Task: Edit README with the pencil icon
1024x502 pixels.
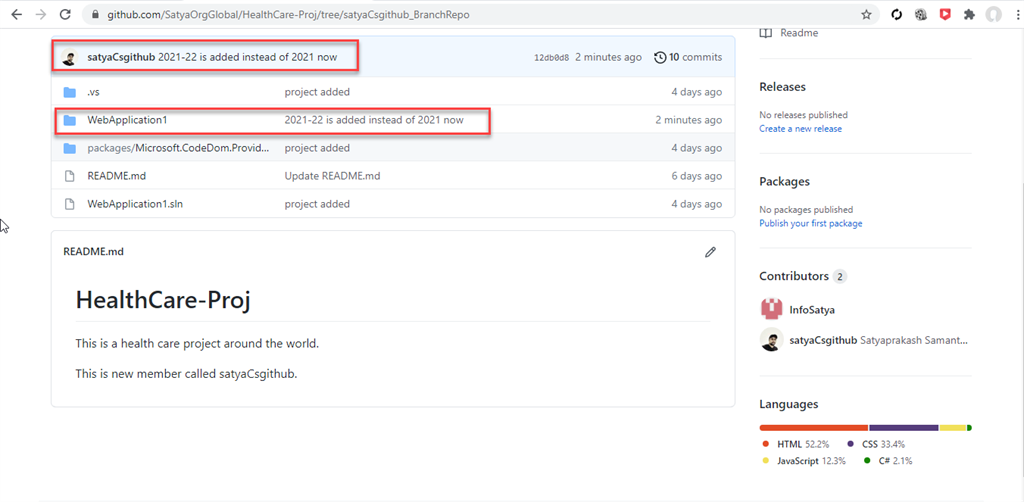Action: pyautogui.click(x=711, y=252)
